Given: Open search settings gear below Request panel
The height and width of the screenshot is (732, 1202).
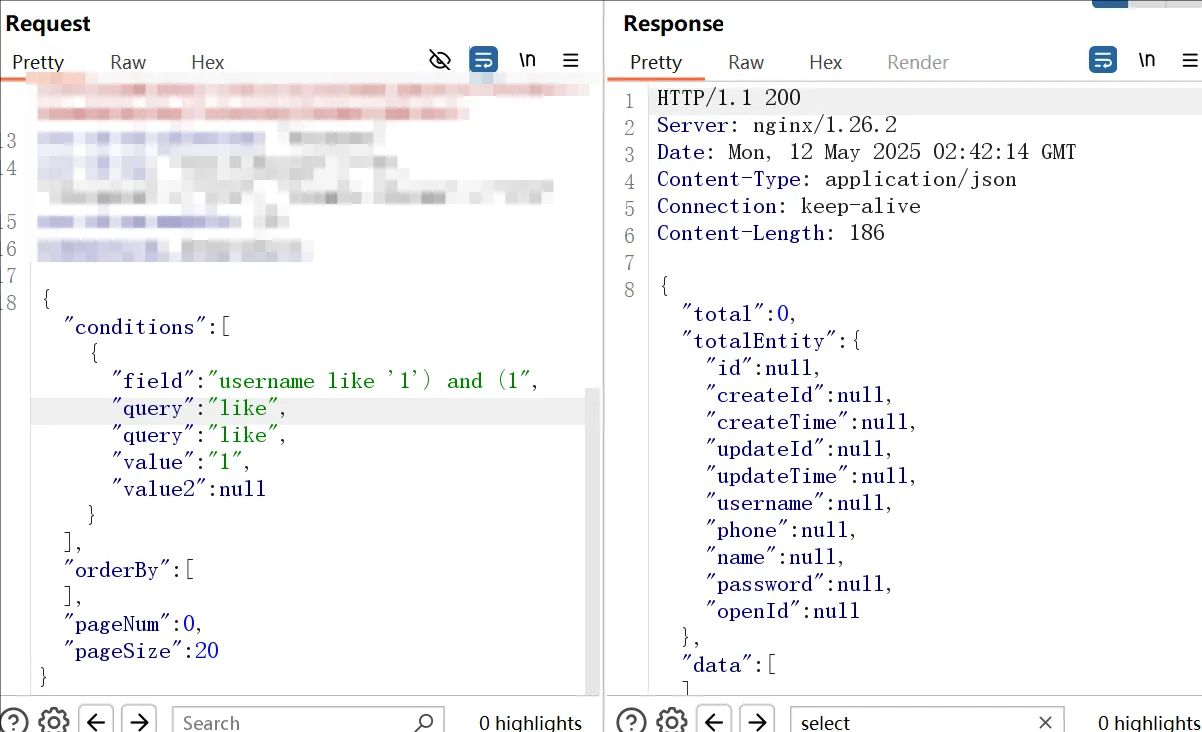Looking at the screenshot, I should 53,721.
